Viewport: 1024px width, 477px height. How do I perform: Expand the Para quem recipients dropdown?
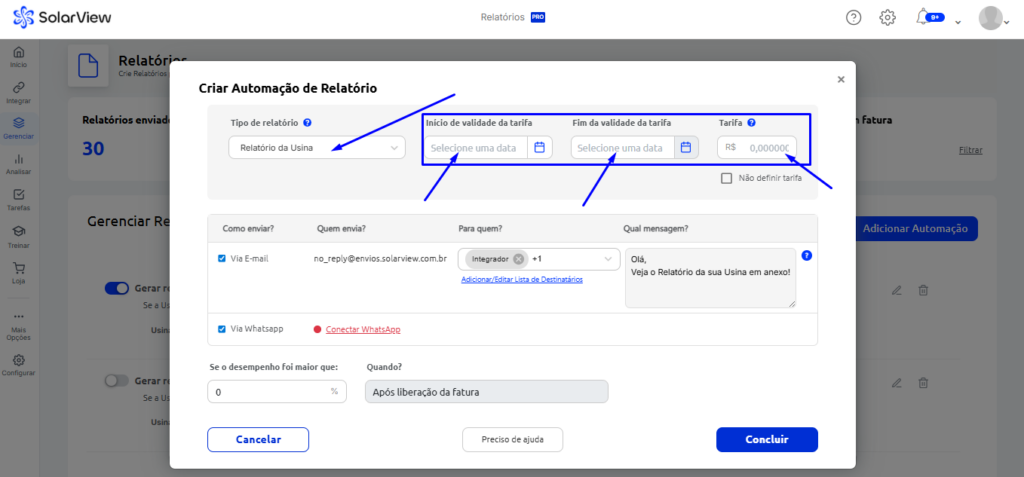(608, 259)
